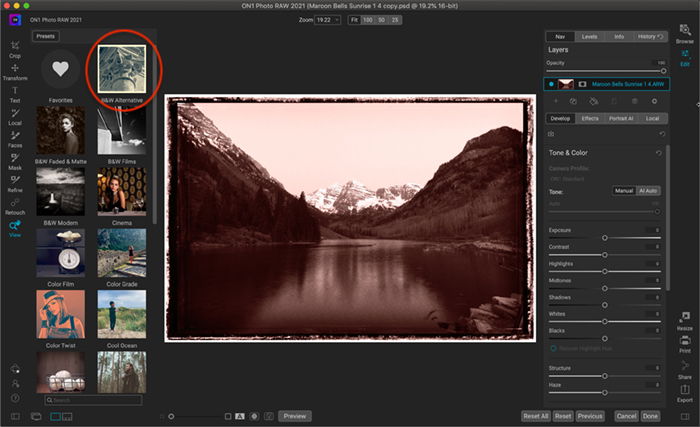
Task: Select the Transform tool
Action: point(15,71)
